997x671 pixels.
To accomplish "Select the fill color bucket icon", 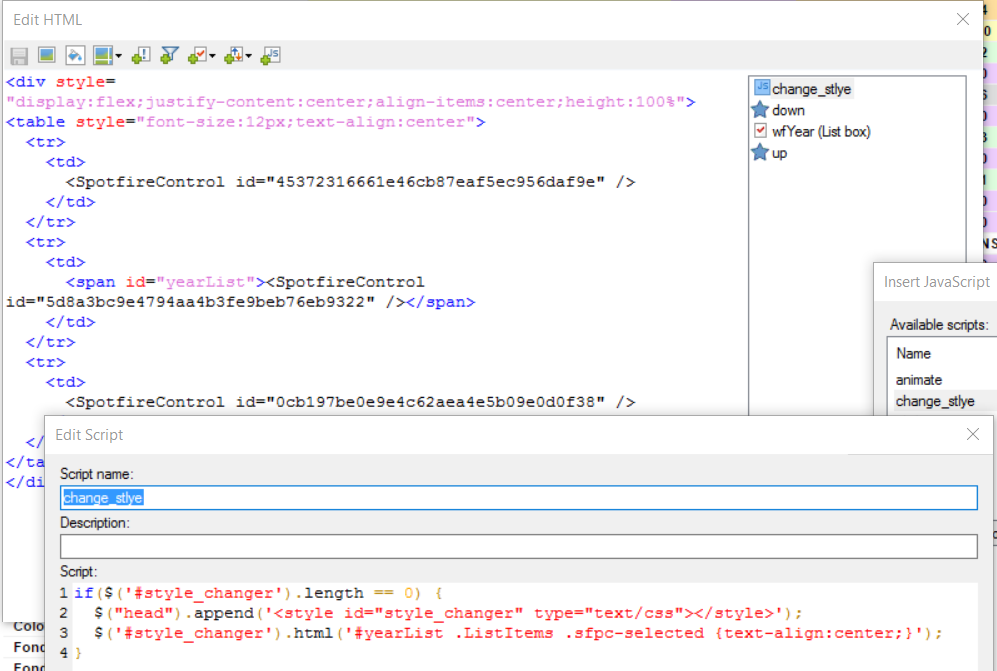I will tap(74, 55).
